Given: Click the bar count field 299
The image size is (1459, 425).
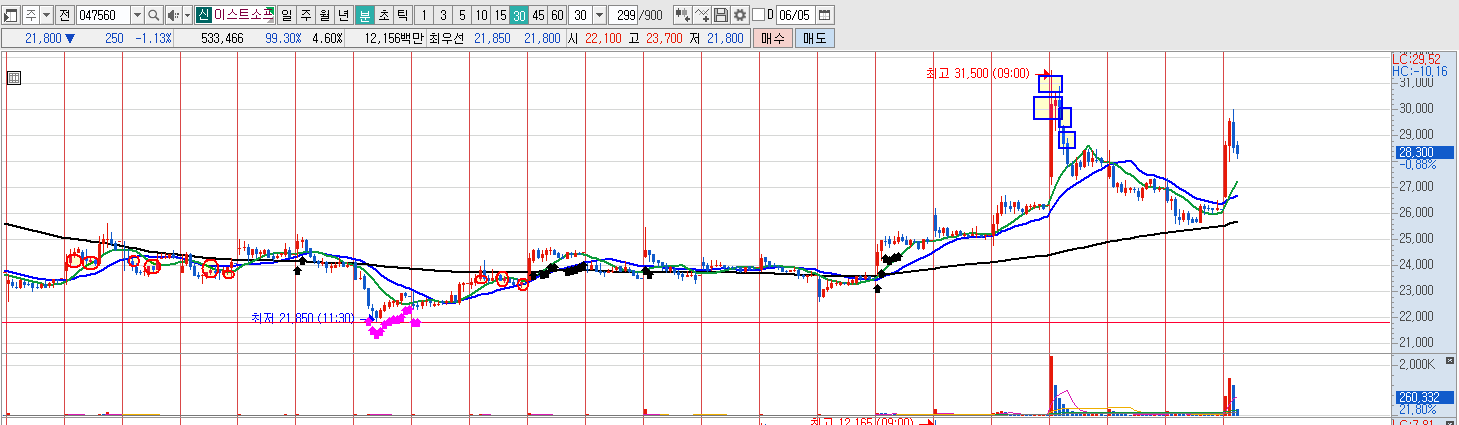Looking at the screenshot, I should tap(623, 15).
